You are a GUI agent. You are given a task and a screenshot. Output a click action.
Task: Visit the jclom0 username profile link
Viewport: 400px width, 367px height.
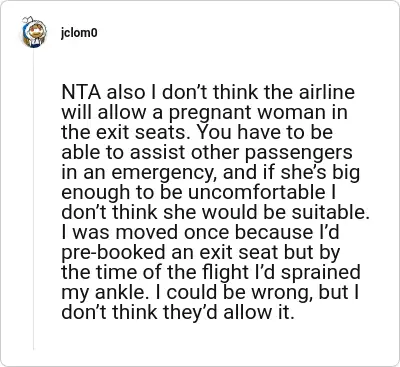pyautogui.click(x=79, y=33)
